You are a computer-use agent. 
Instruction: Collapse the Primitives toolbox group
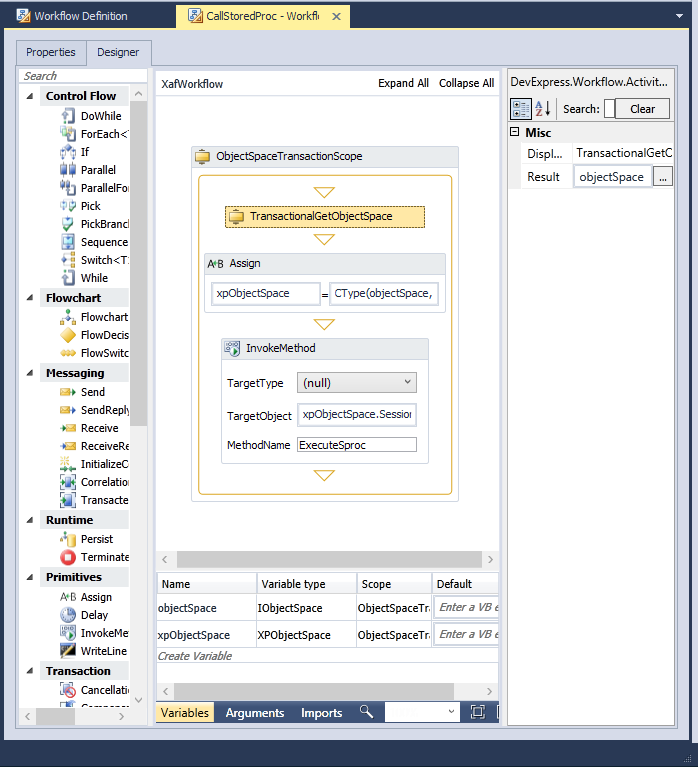pos(30,577)
